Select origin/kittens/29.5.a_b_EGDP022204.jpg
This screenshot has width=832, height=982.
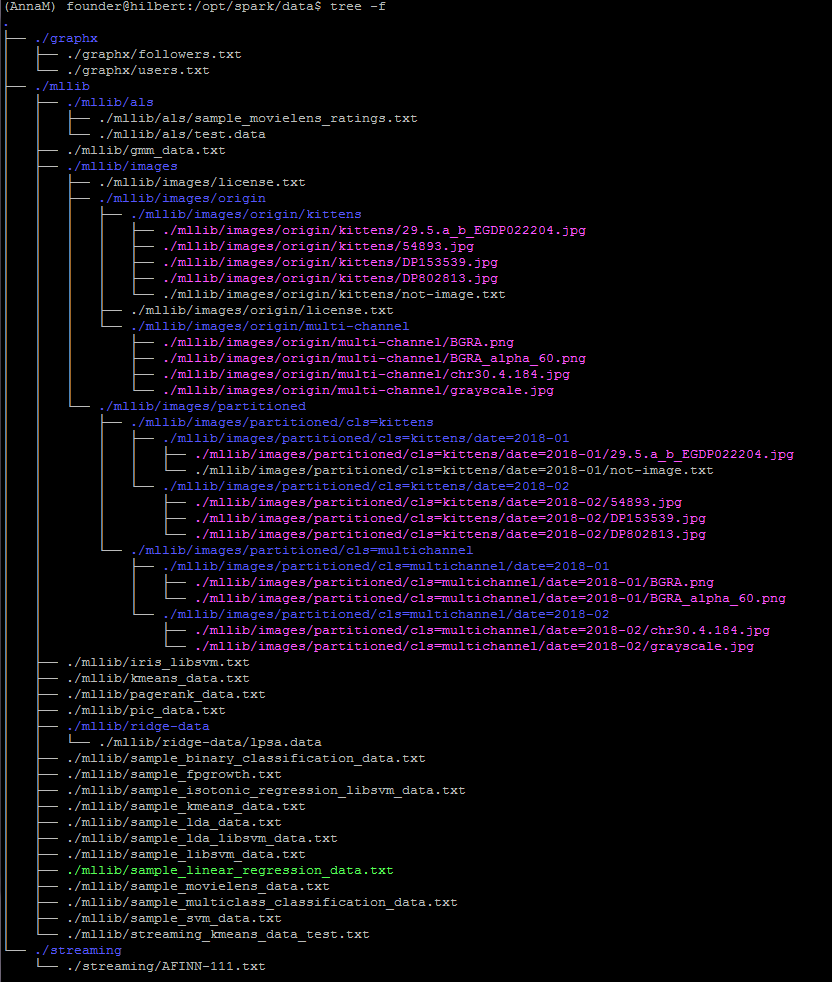pos(375,230)
